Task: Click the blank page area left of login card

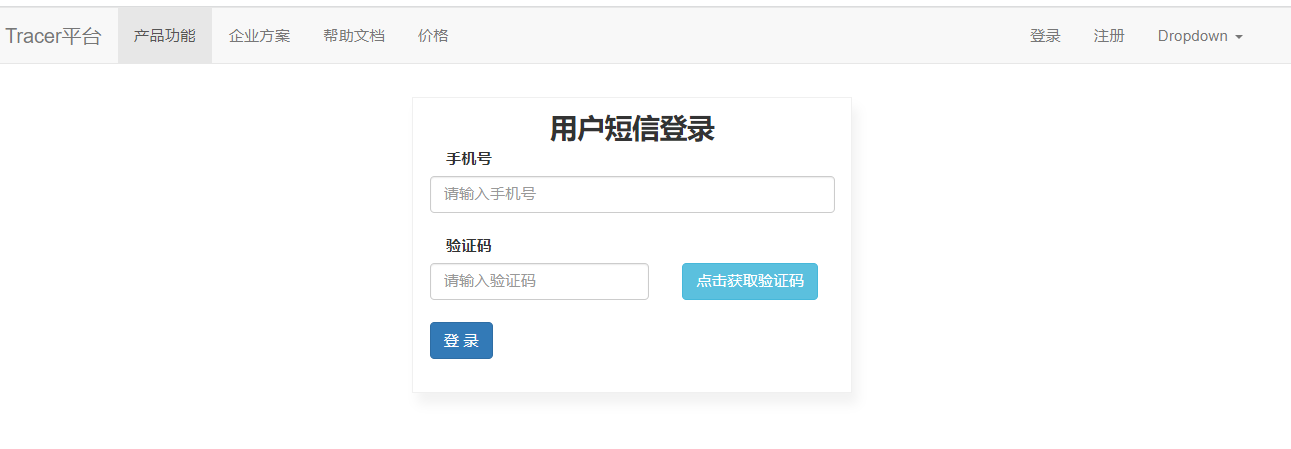Action: click(200, 250)
